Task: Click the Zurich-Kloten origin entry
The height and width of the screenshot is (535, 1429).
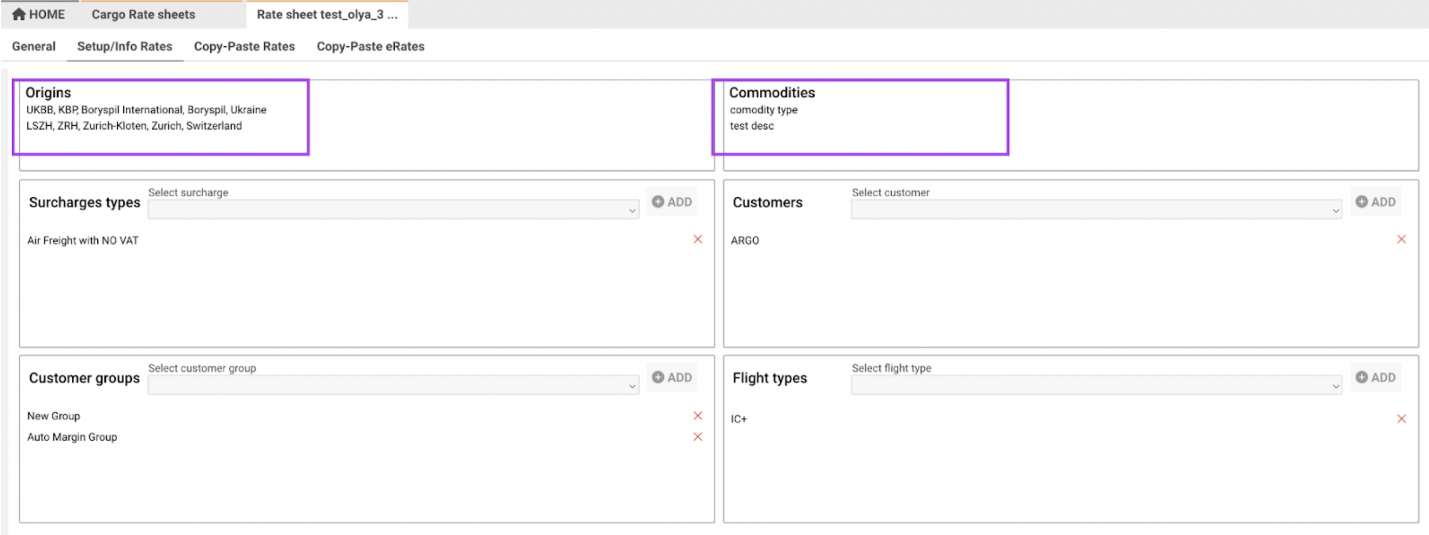Action: [134, 126]
